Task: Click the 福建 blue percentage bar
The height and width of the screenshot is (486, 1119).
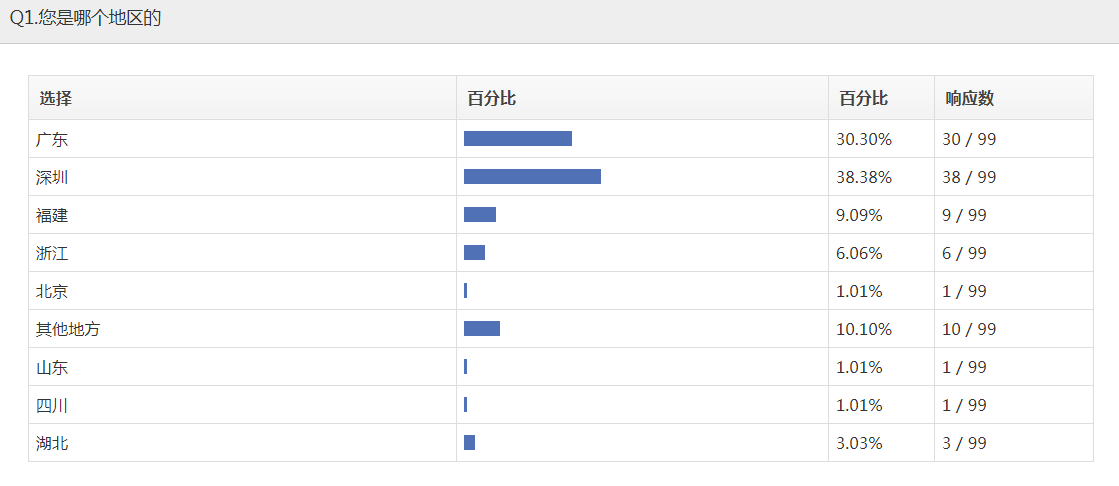Action: coord(480,214)
